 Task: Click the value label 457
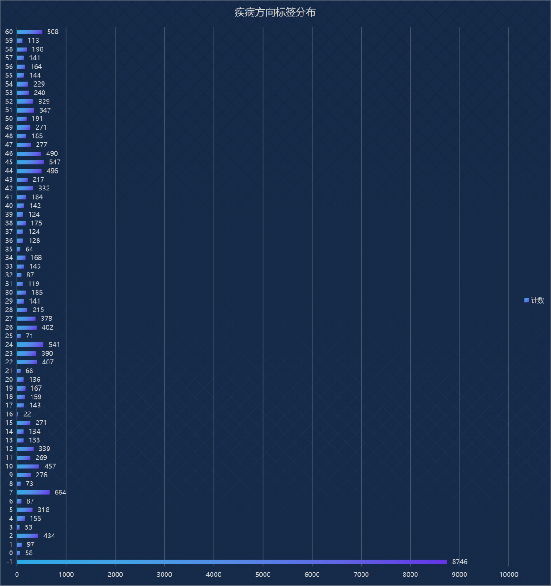50,466
